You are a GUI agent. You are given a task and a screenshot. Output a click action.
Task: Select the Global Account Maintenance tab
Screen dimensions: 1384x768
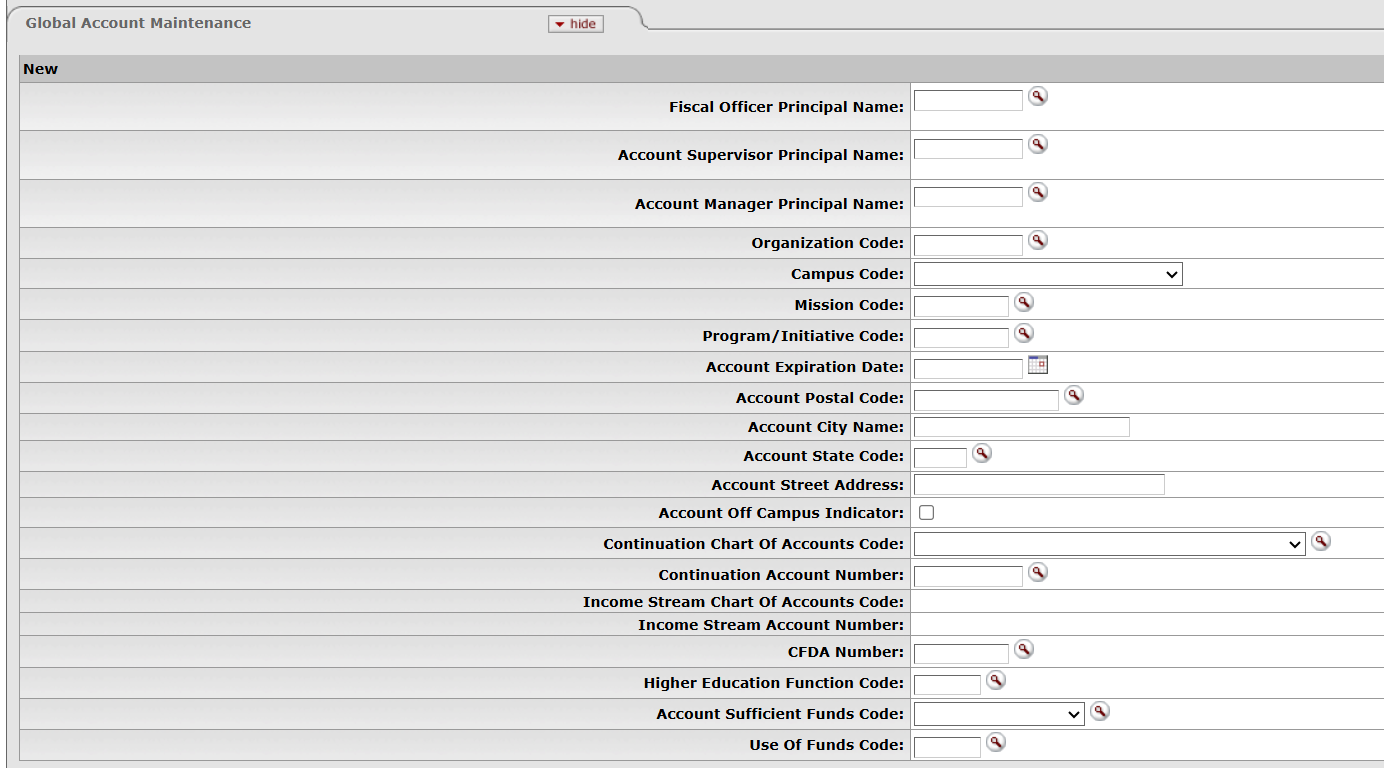(139, 23)
